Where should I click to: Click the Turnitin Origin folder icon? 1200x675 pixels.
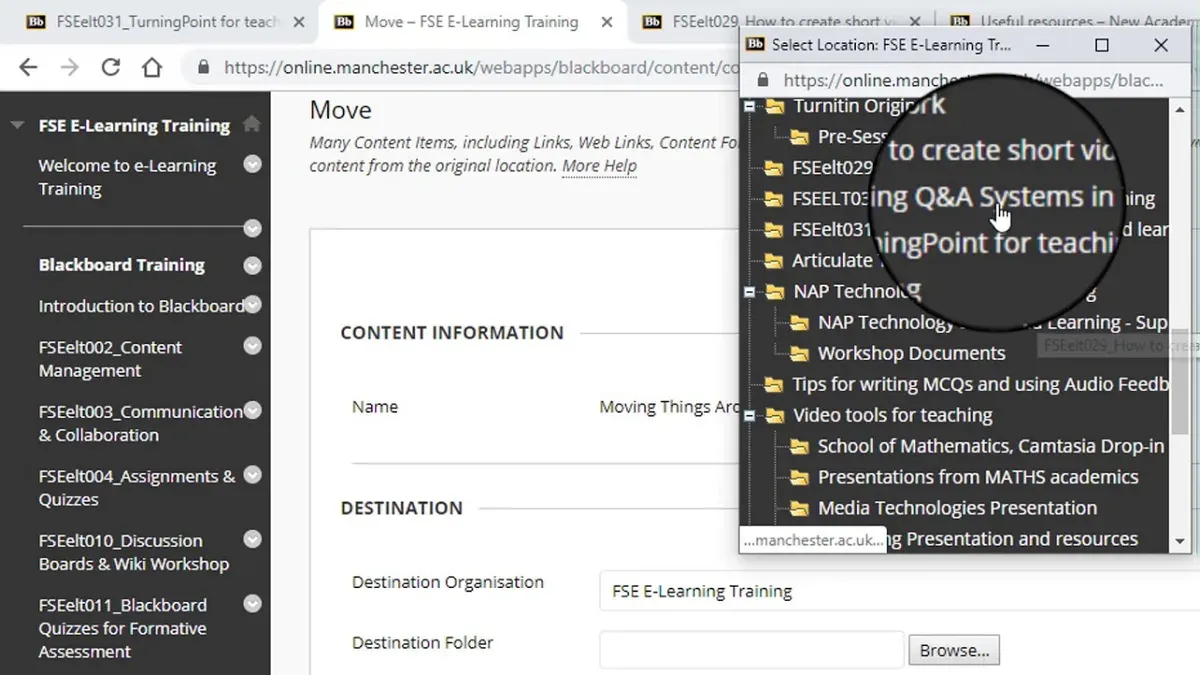point(774,106)
